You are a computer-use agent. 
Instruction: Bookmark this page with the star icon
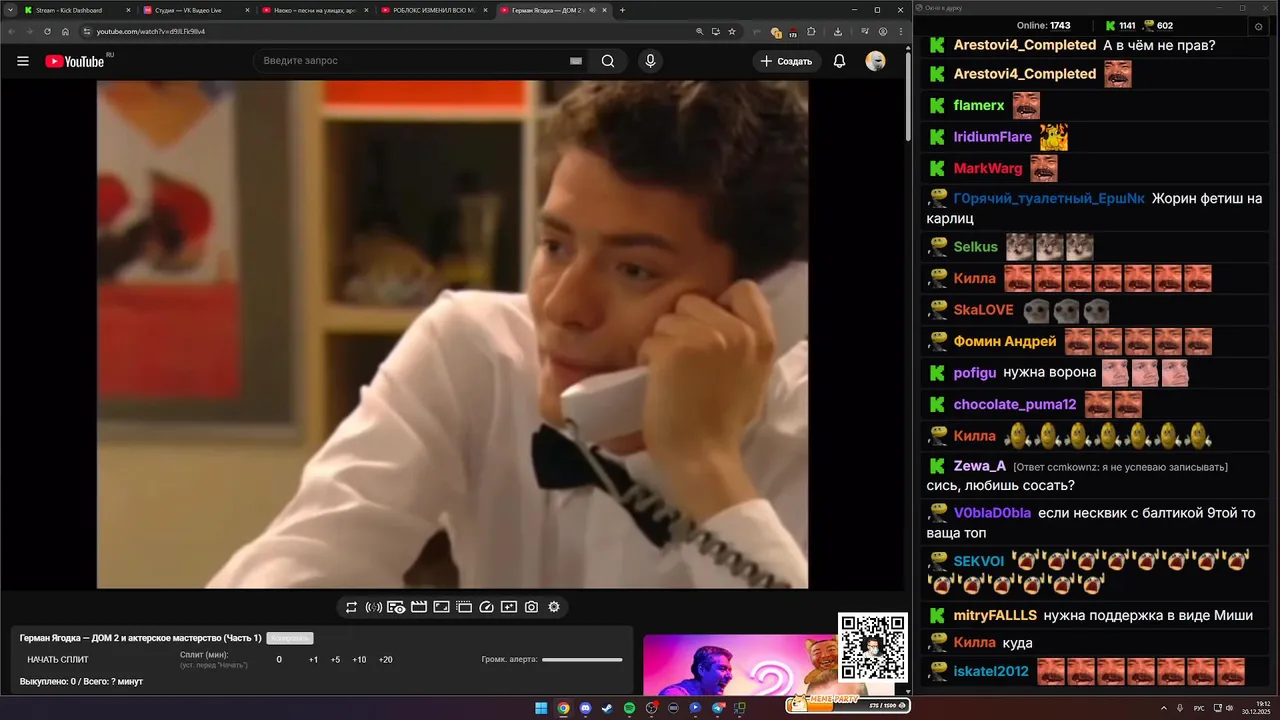click(732, 31)
